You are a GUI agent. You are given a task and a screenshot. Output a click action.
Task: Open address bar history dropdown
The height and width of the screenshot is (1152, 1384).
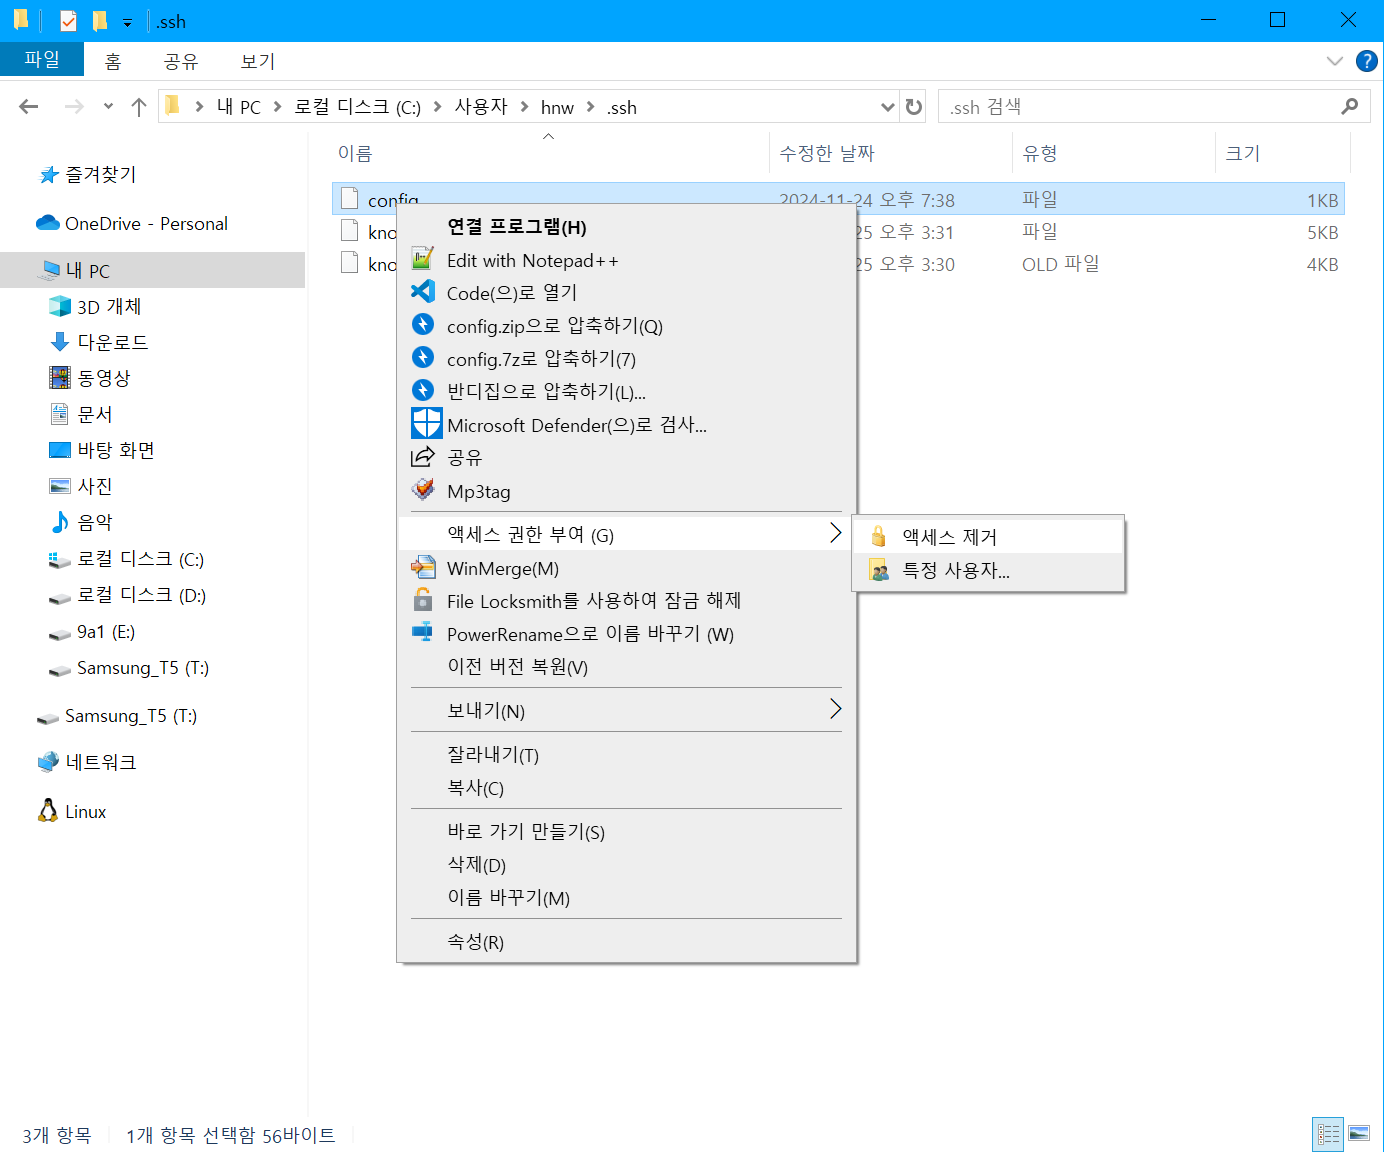[887, 107]
